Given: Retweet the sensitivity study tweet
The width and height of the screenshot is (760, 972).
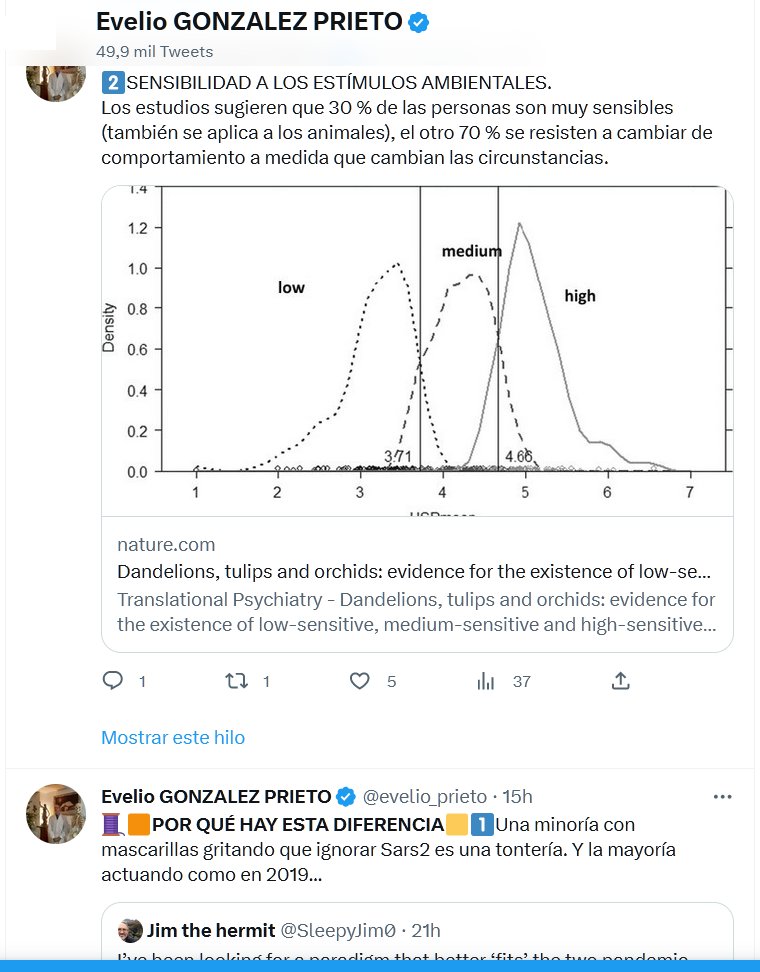Looking at the screenshot, I should (x=237, y=681).
